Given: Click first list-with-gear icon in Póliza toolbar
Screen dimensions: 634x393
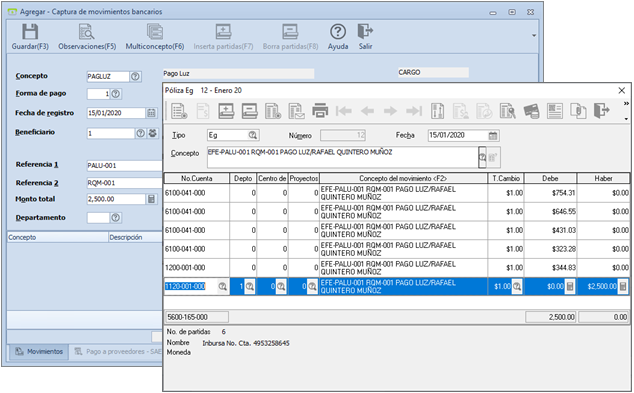Looking at the screenshot, I should pyautogui.click(x=179, y=111).
